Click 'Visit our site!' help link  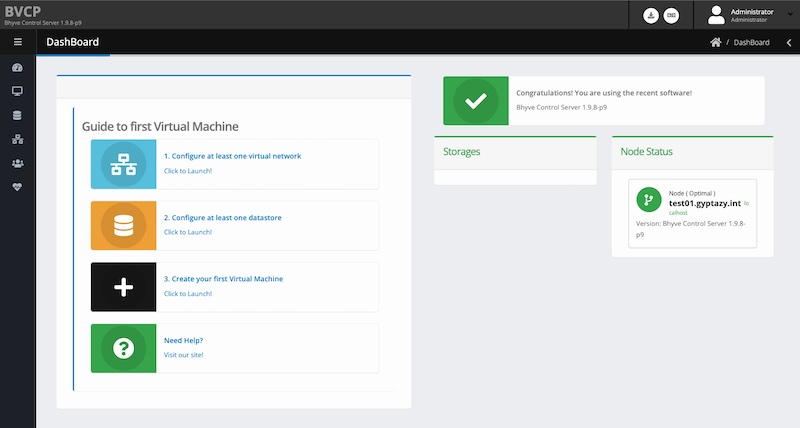183,355
